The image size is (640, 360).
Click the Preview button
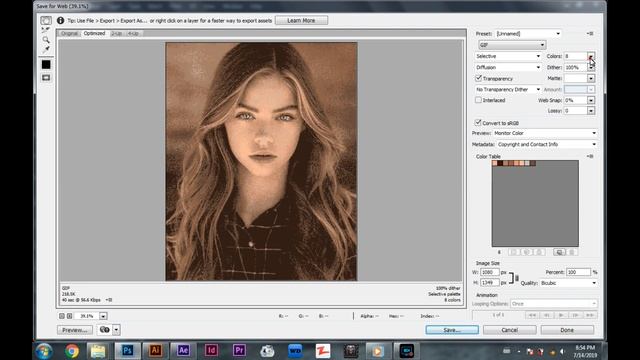[x=75, y=330]
